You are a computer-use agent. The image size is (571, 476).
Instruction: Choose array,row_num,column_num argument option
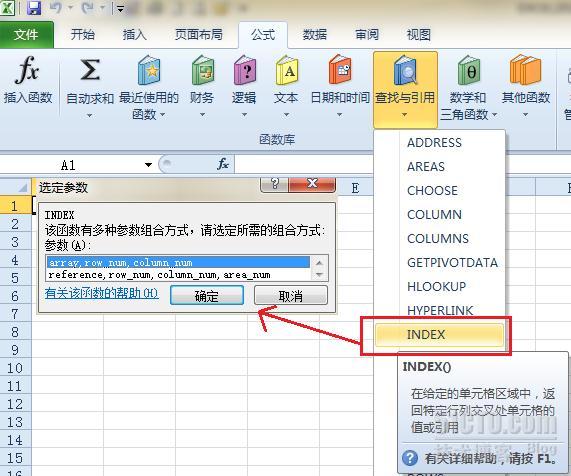(178, 263)
